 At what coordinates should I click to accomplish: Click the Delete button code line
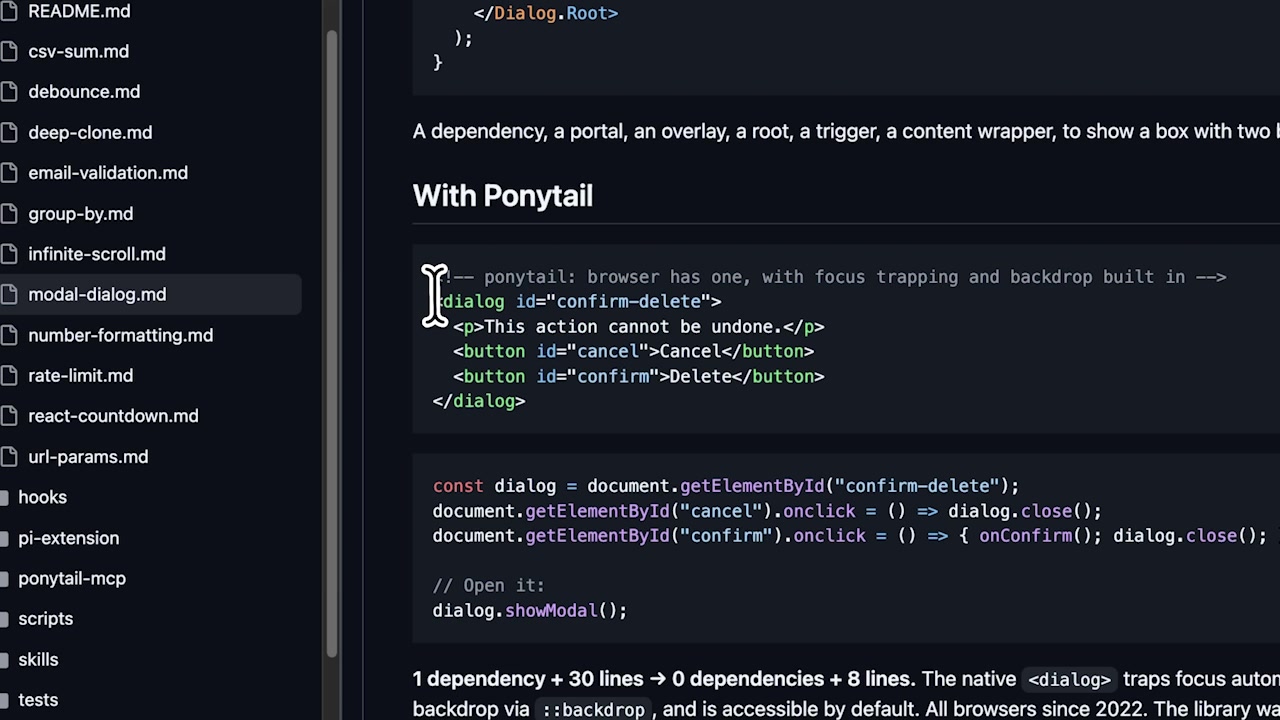coord(639,377)
